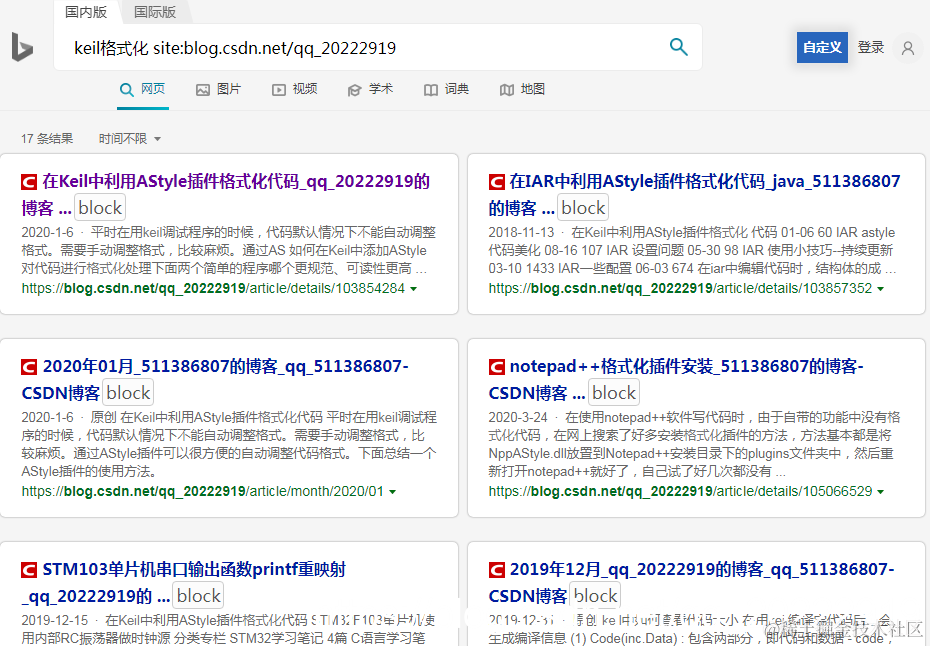Expand the arrow after URL details/105066529

880,492
